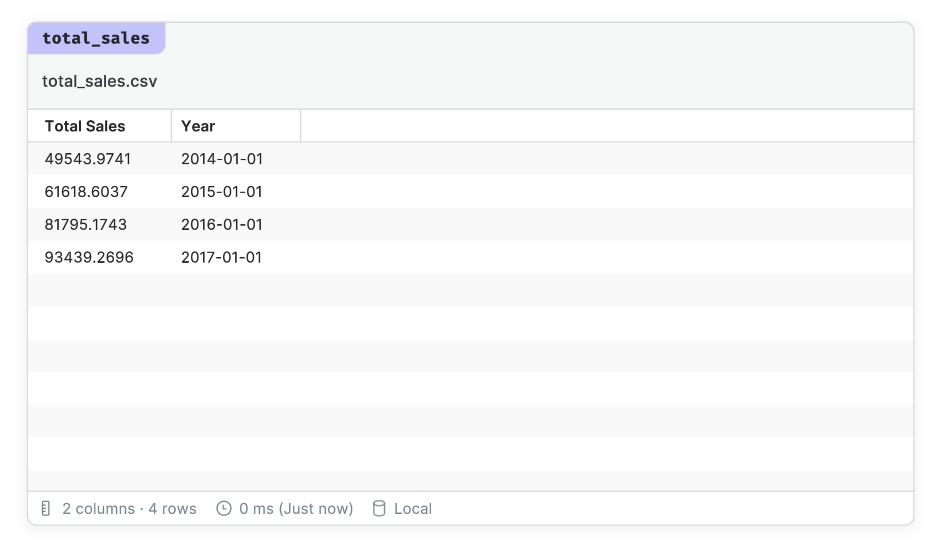Viewport: 945px width, 548px height.
Task: Click the Local data source label
Action: 413,509
